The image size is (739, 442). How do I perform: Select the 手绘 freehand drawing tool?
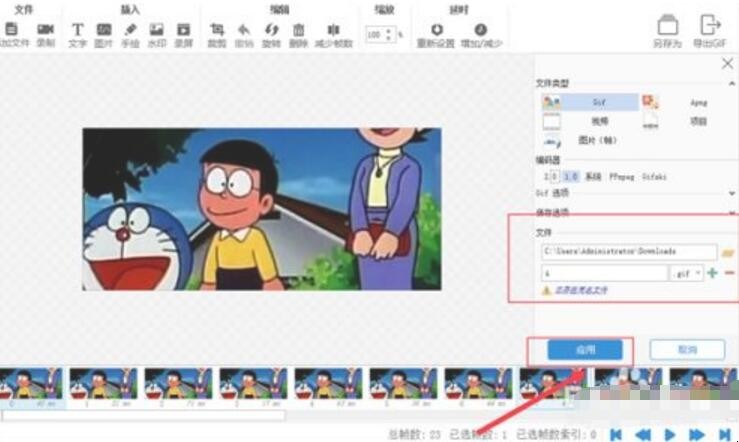(130, 29)
